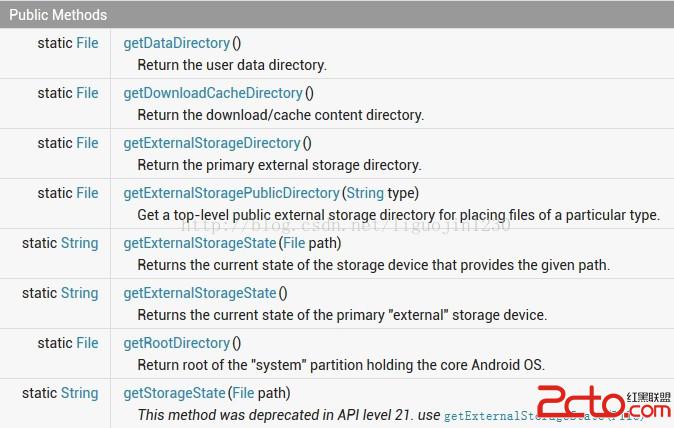The height and width of the screenshot is (428, 674).
Task: Open the getDataDirectory method link
Action: pos(177,43)
